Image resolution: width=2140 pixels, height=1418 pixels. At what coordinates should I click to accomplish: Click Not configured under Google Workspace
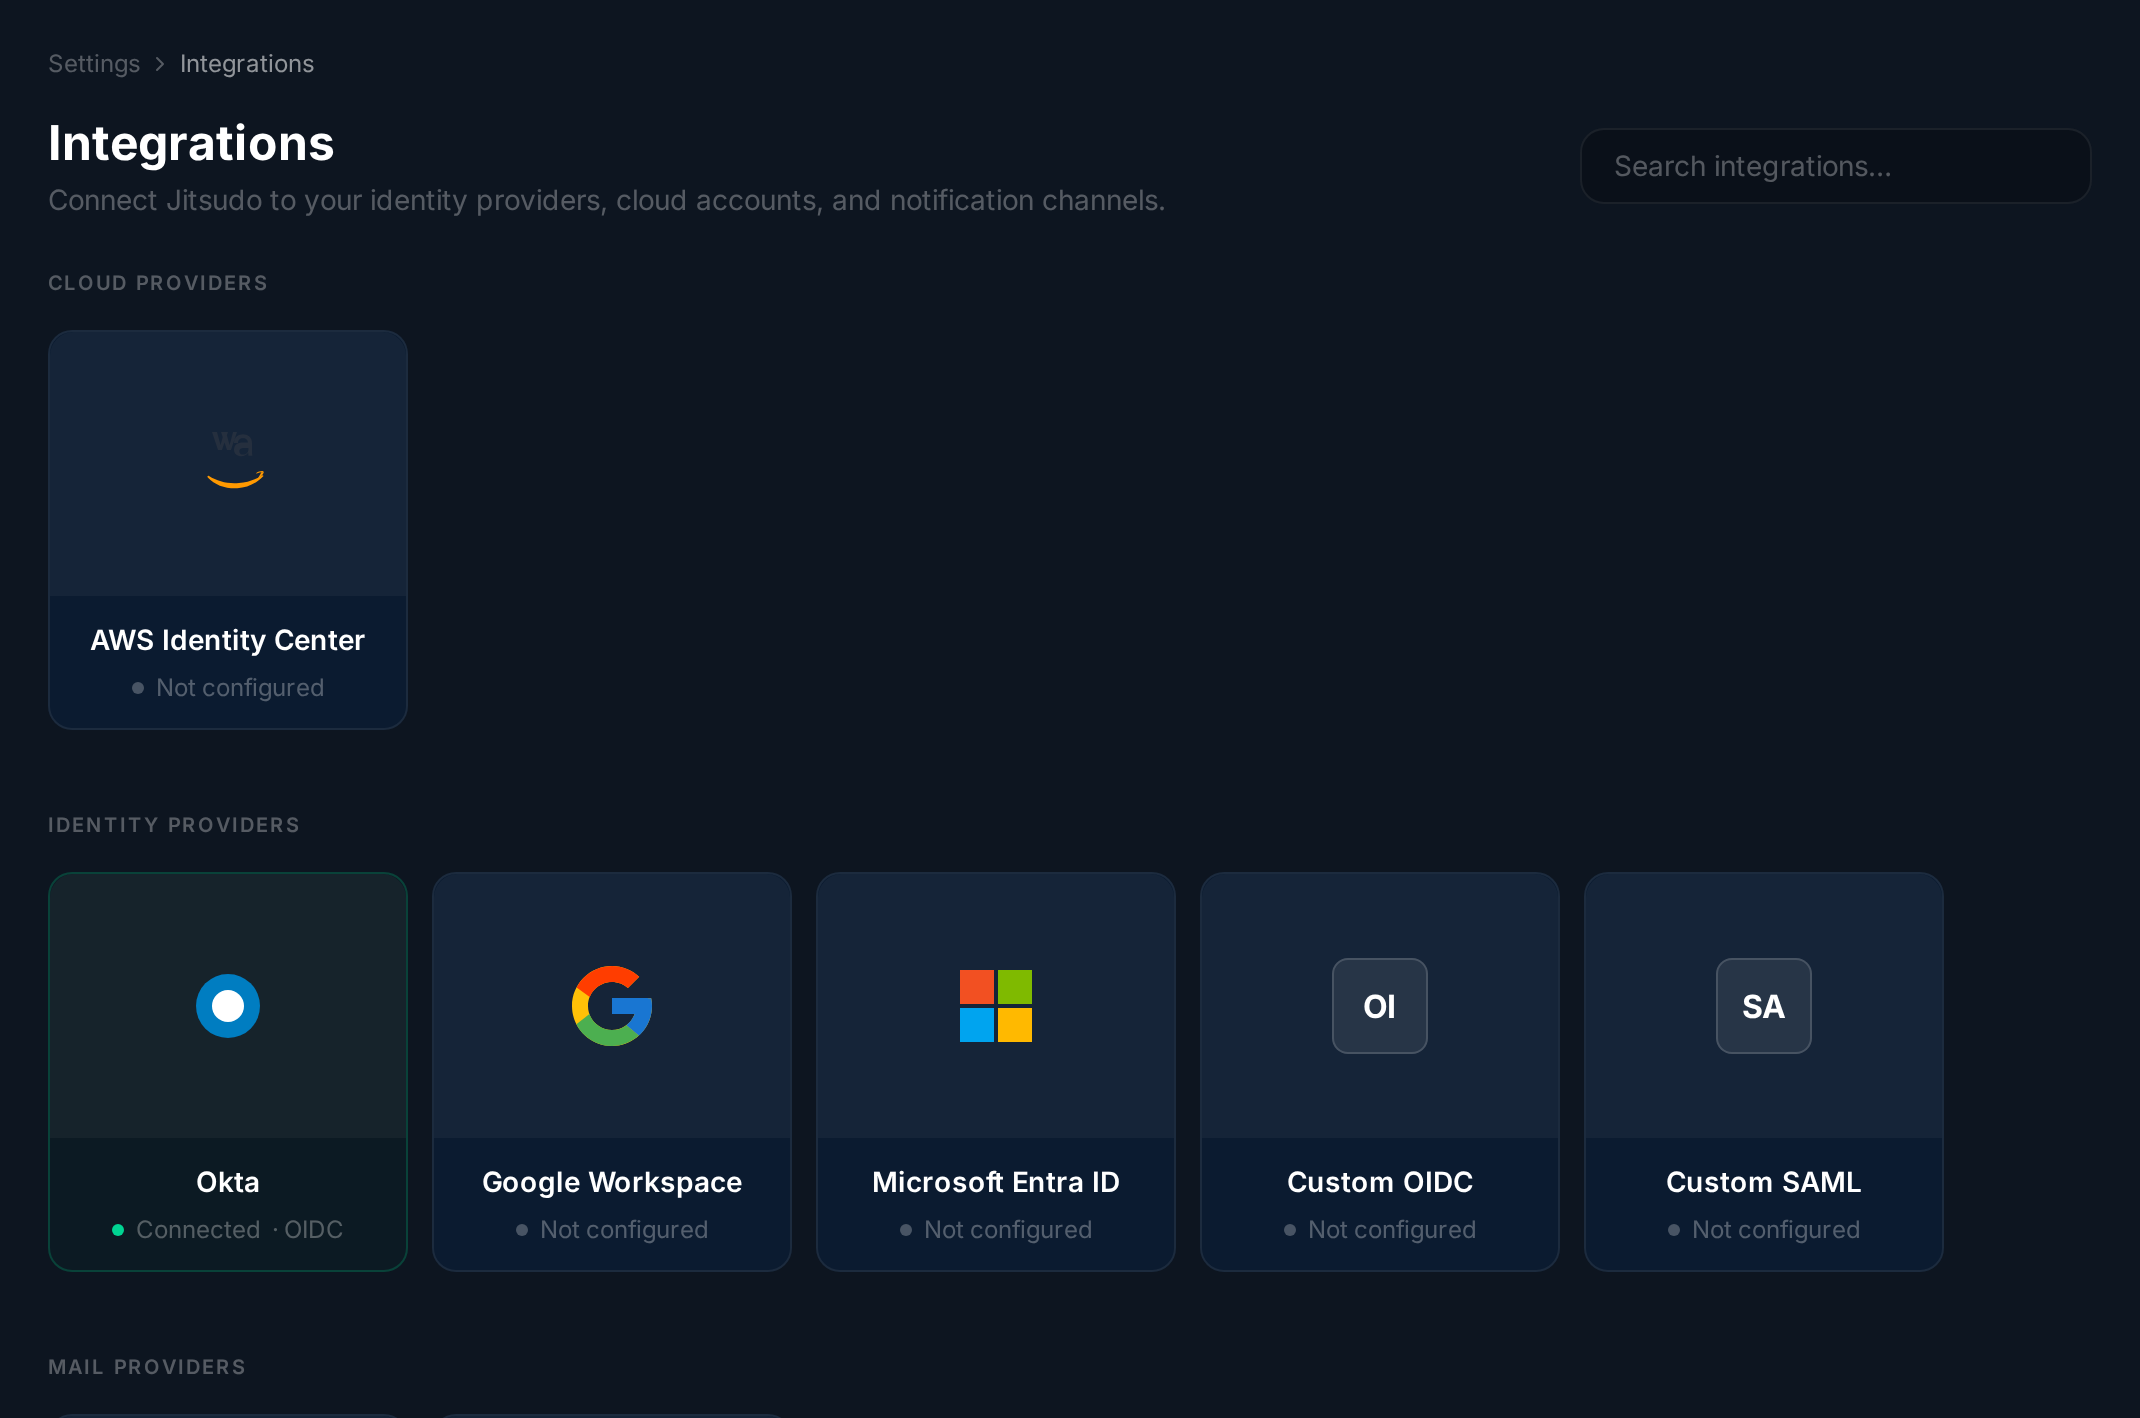coord(612,1230)
